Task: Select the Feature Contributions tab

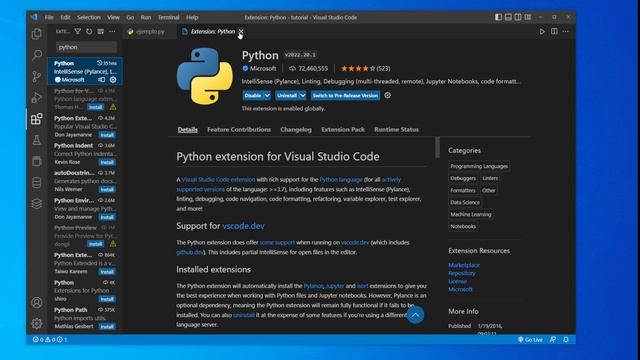Action: click(239, 129)
